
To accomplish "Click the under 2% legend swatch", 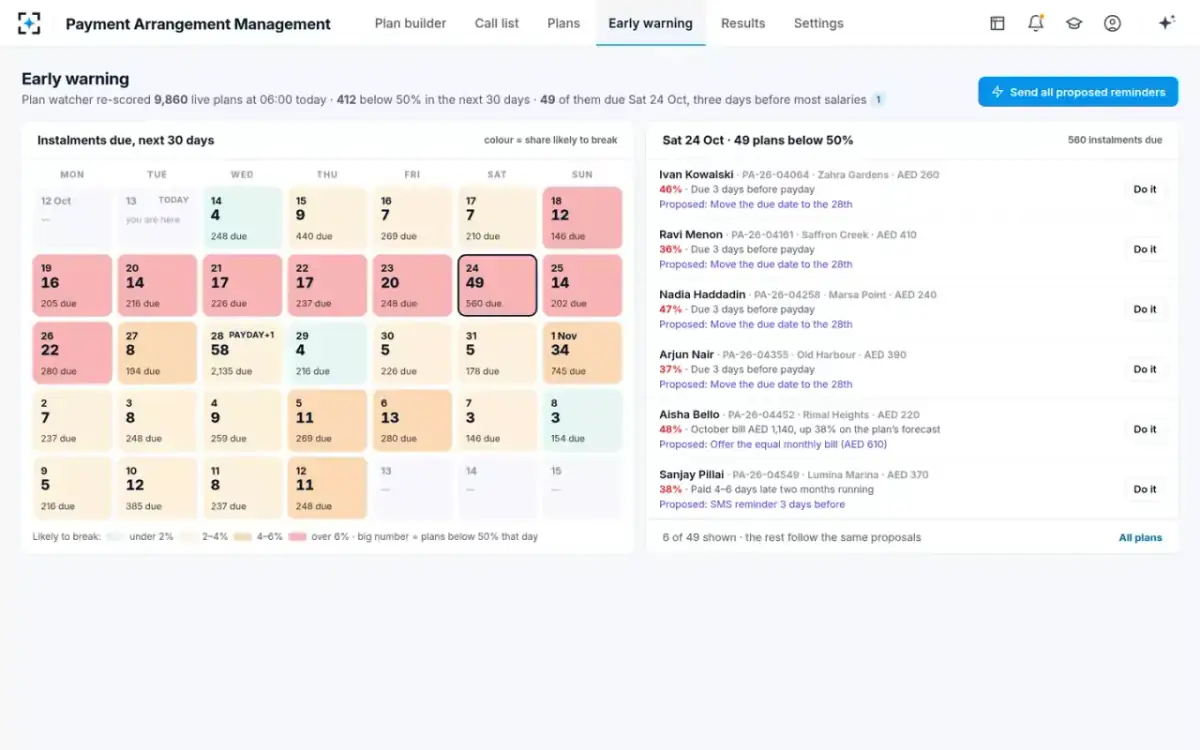I will click(x=115, y=537).
